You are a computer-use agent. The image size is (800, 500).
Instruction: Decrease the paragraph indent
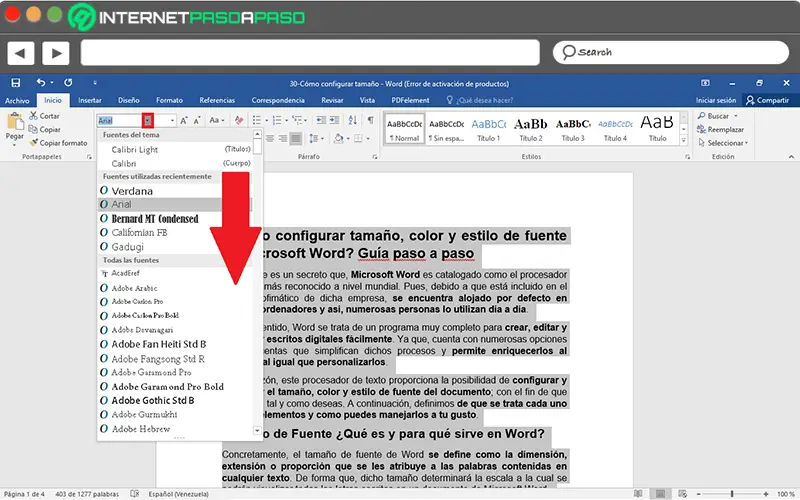point(321,120)
